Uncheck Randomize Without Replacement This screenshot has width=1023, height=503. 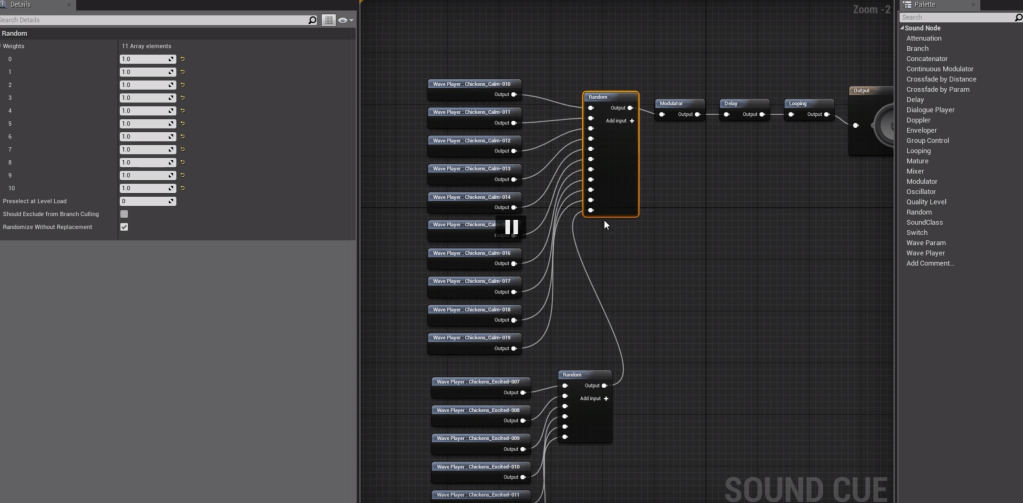(x=124, y=227)
